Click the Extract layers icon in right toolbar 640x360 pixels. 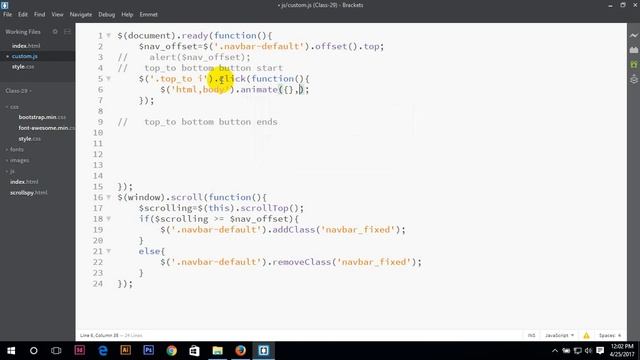[633, 79]
